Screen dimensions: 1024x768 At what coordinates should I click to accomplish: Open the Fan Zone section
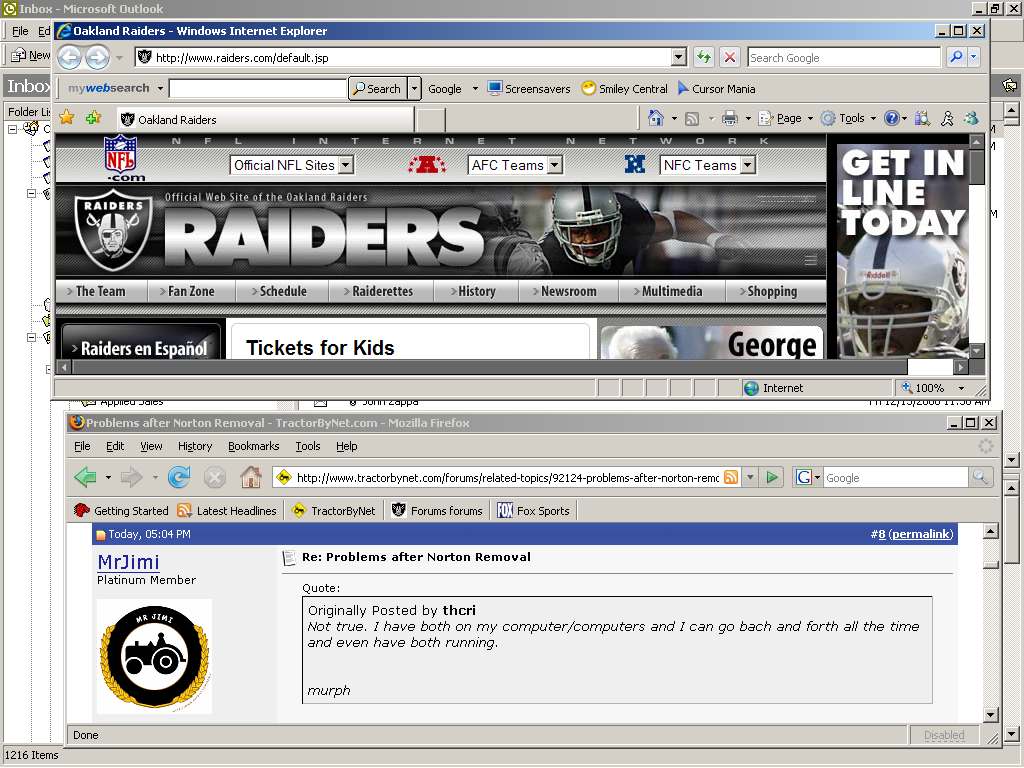pos(191,291)
